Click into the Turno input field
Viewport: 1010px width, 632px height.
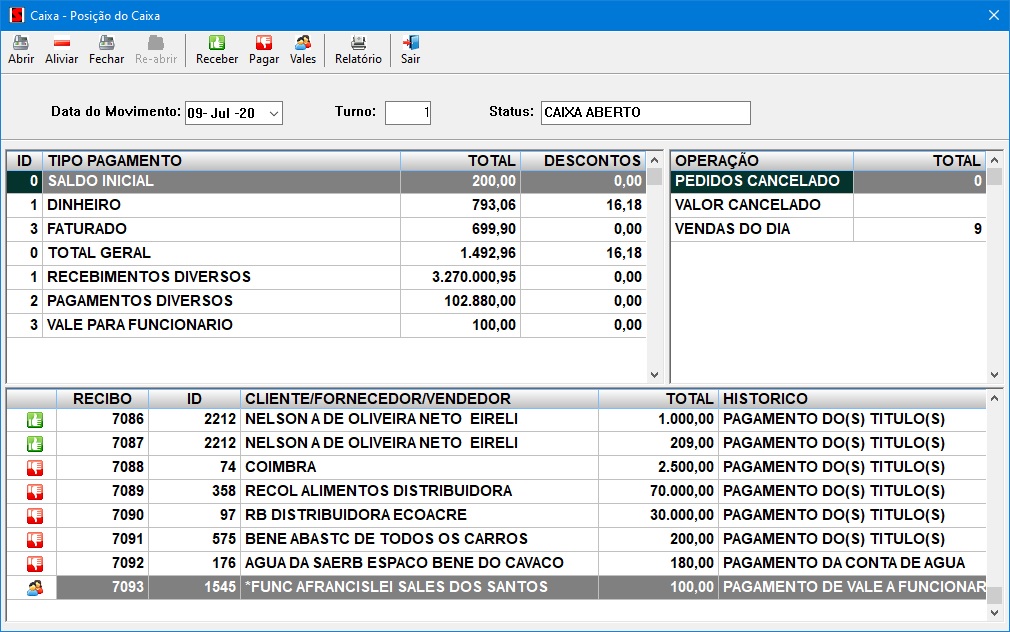(407, 113)
